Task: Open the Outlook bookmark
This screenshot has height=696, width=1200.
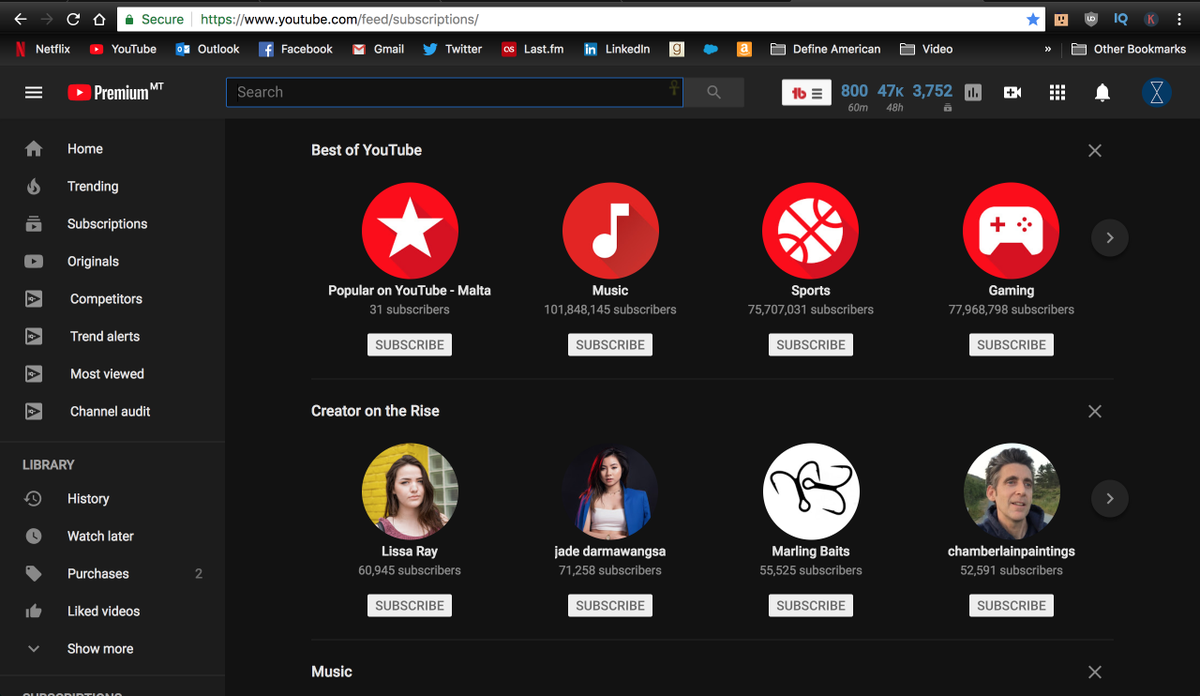Action: tap(207, 49)
